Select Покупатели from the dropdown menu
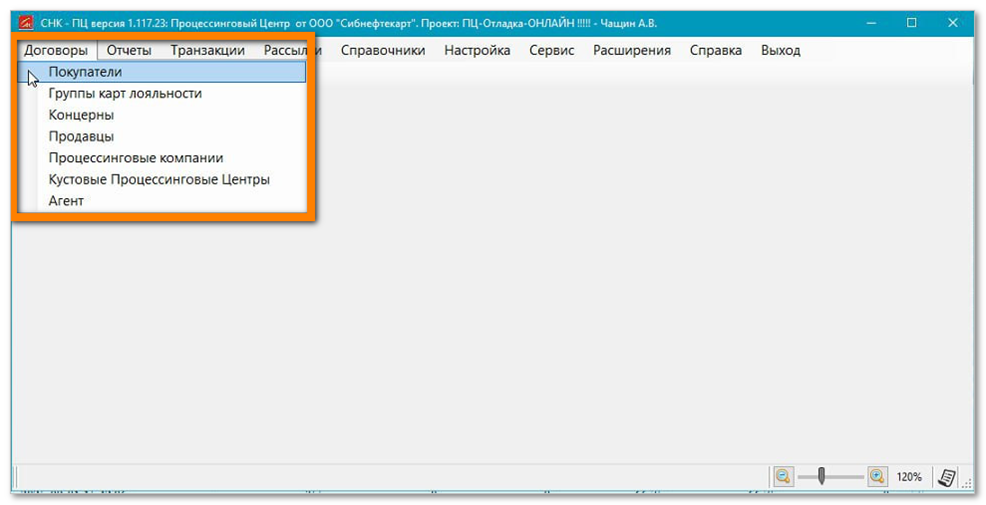The image size is (986, 505). (162, 72)
